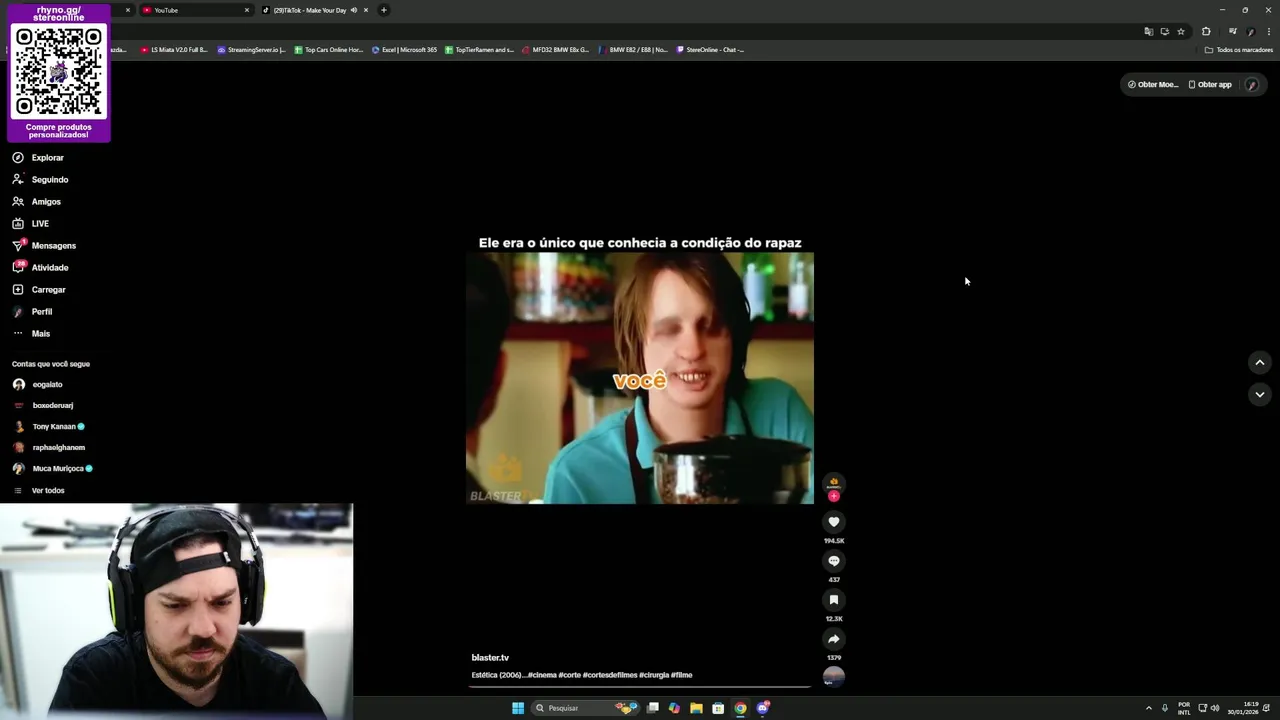The width and height of the screenshot is (1280, 720).
Task: Switch to the YouTube browser tab
Action: click(x=190, y=10)
